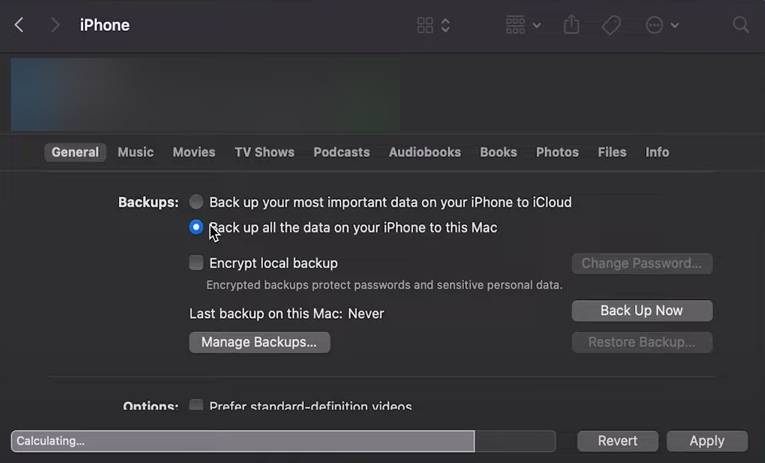Viewport: 765px width, 463px height.
Task: Open the ellipsis More Actions menu
Action: click(x=662, y=25)
